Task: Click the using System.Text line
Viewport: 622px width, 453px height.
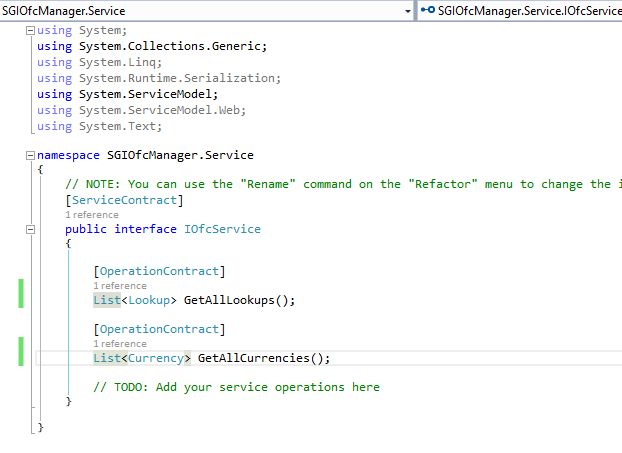Action: pos(100,127)
